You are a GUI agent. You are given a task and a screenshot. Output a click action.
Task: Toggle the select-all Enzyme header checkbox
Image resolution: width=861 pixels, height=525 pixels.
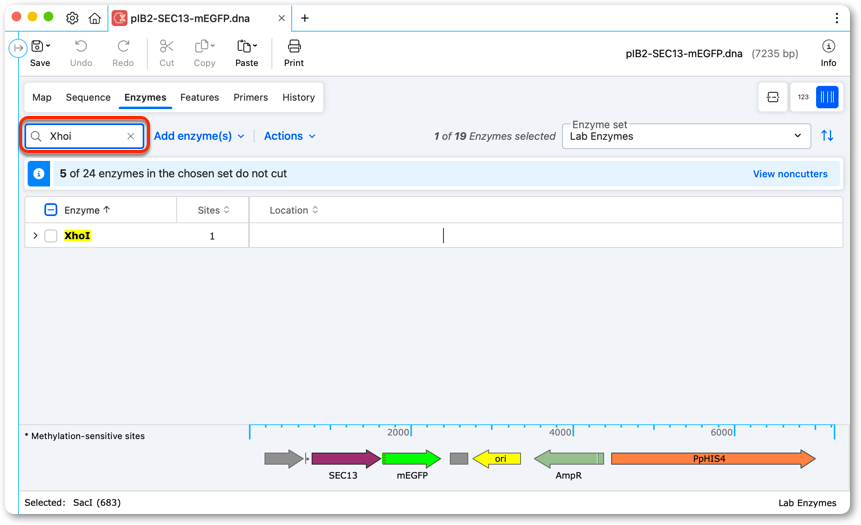pyautogui.click(x=51, y=210)
